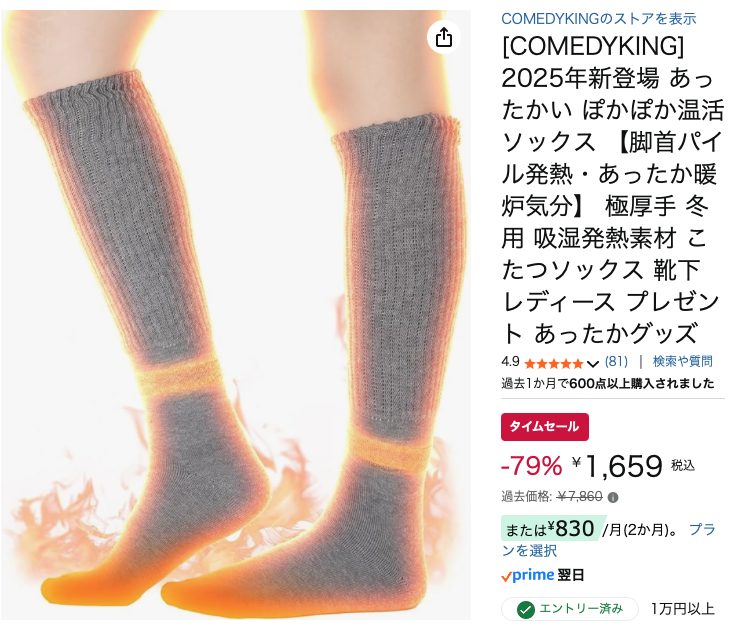Click the 4.9 rating number

point(510,362)
